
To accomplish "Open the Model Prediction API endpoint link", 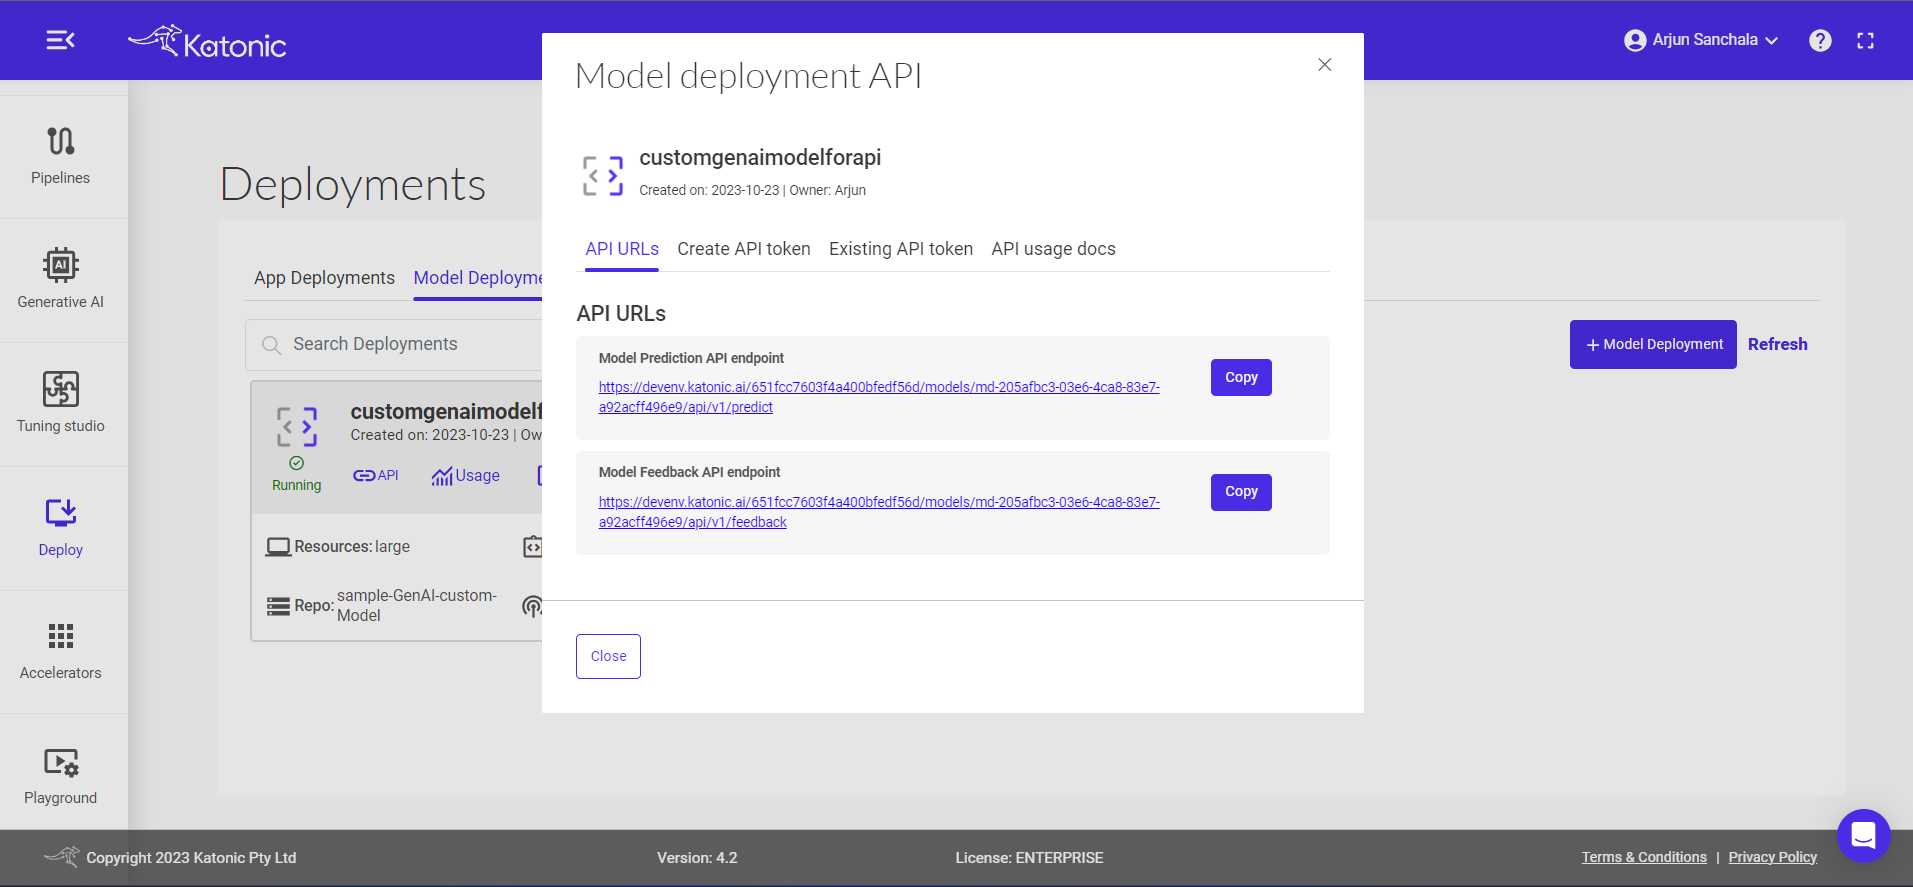I will (x=879, y=397).
